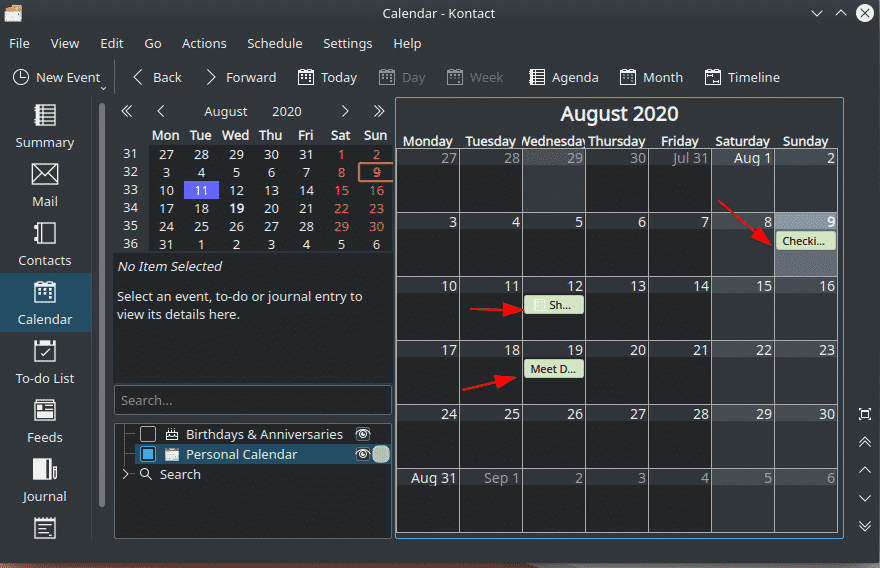Toggle Personal Calendar checkbox
This screenshot has width=880, height=568.
coord(148,454)
